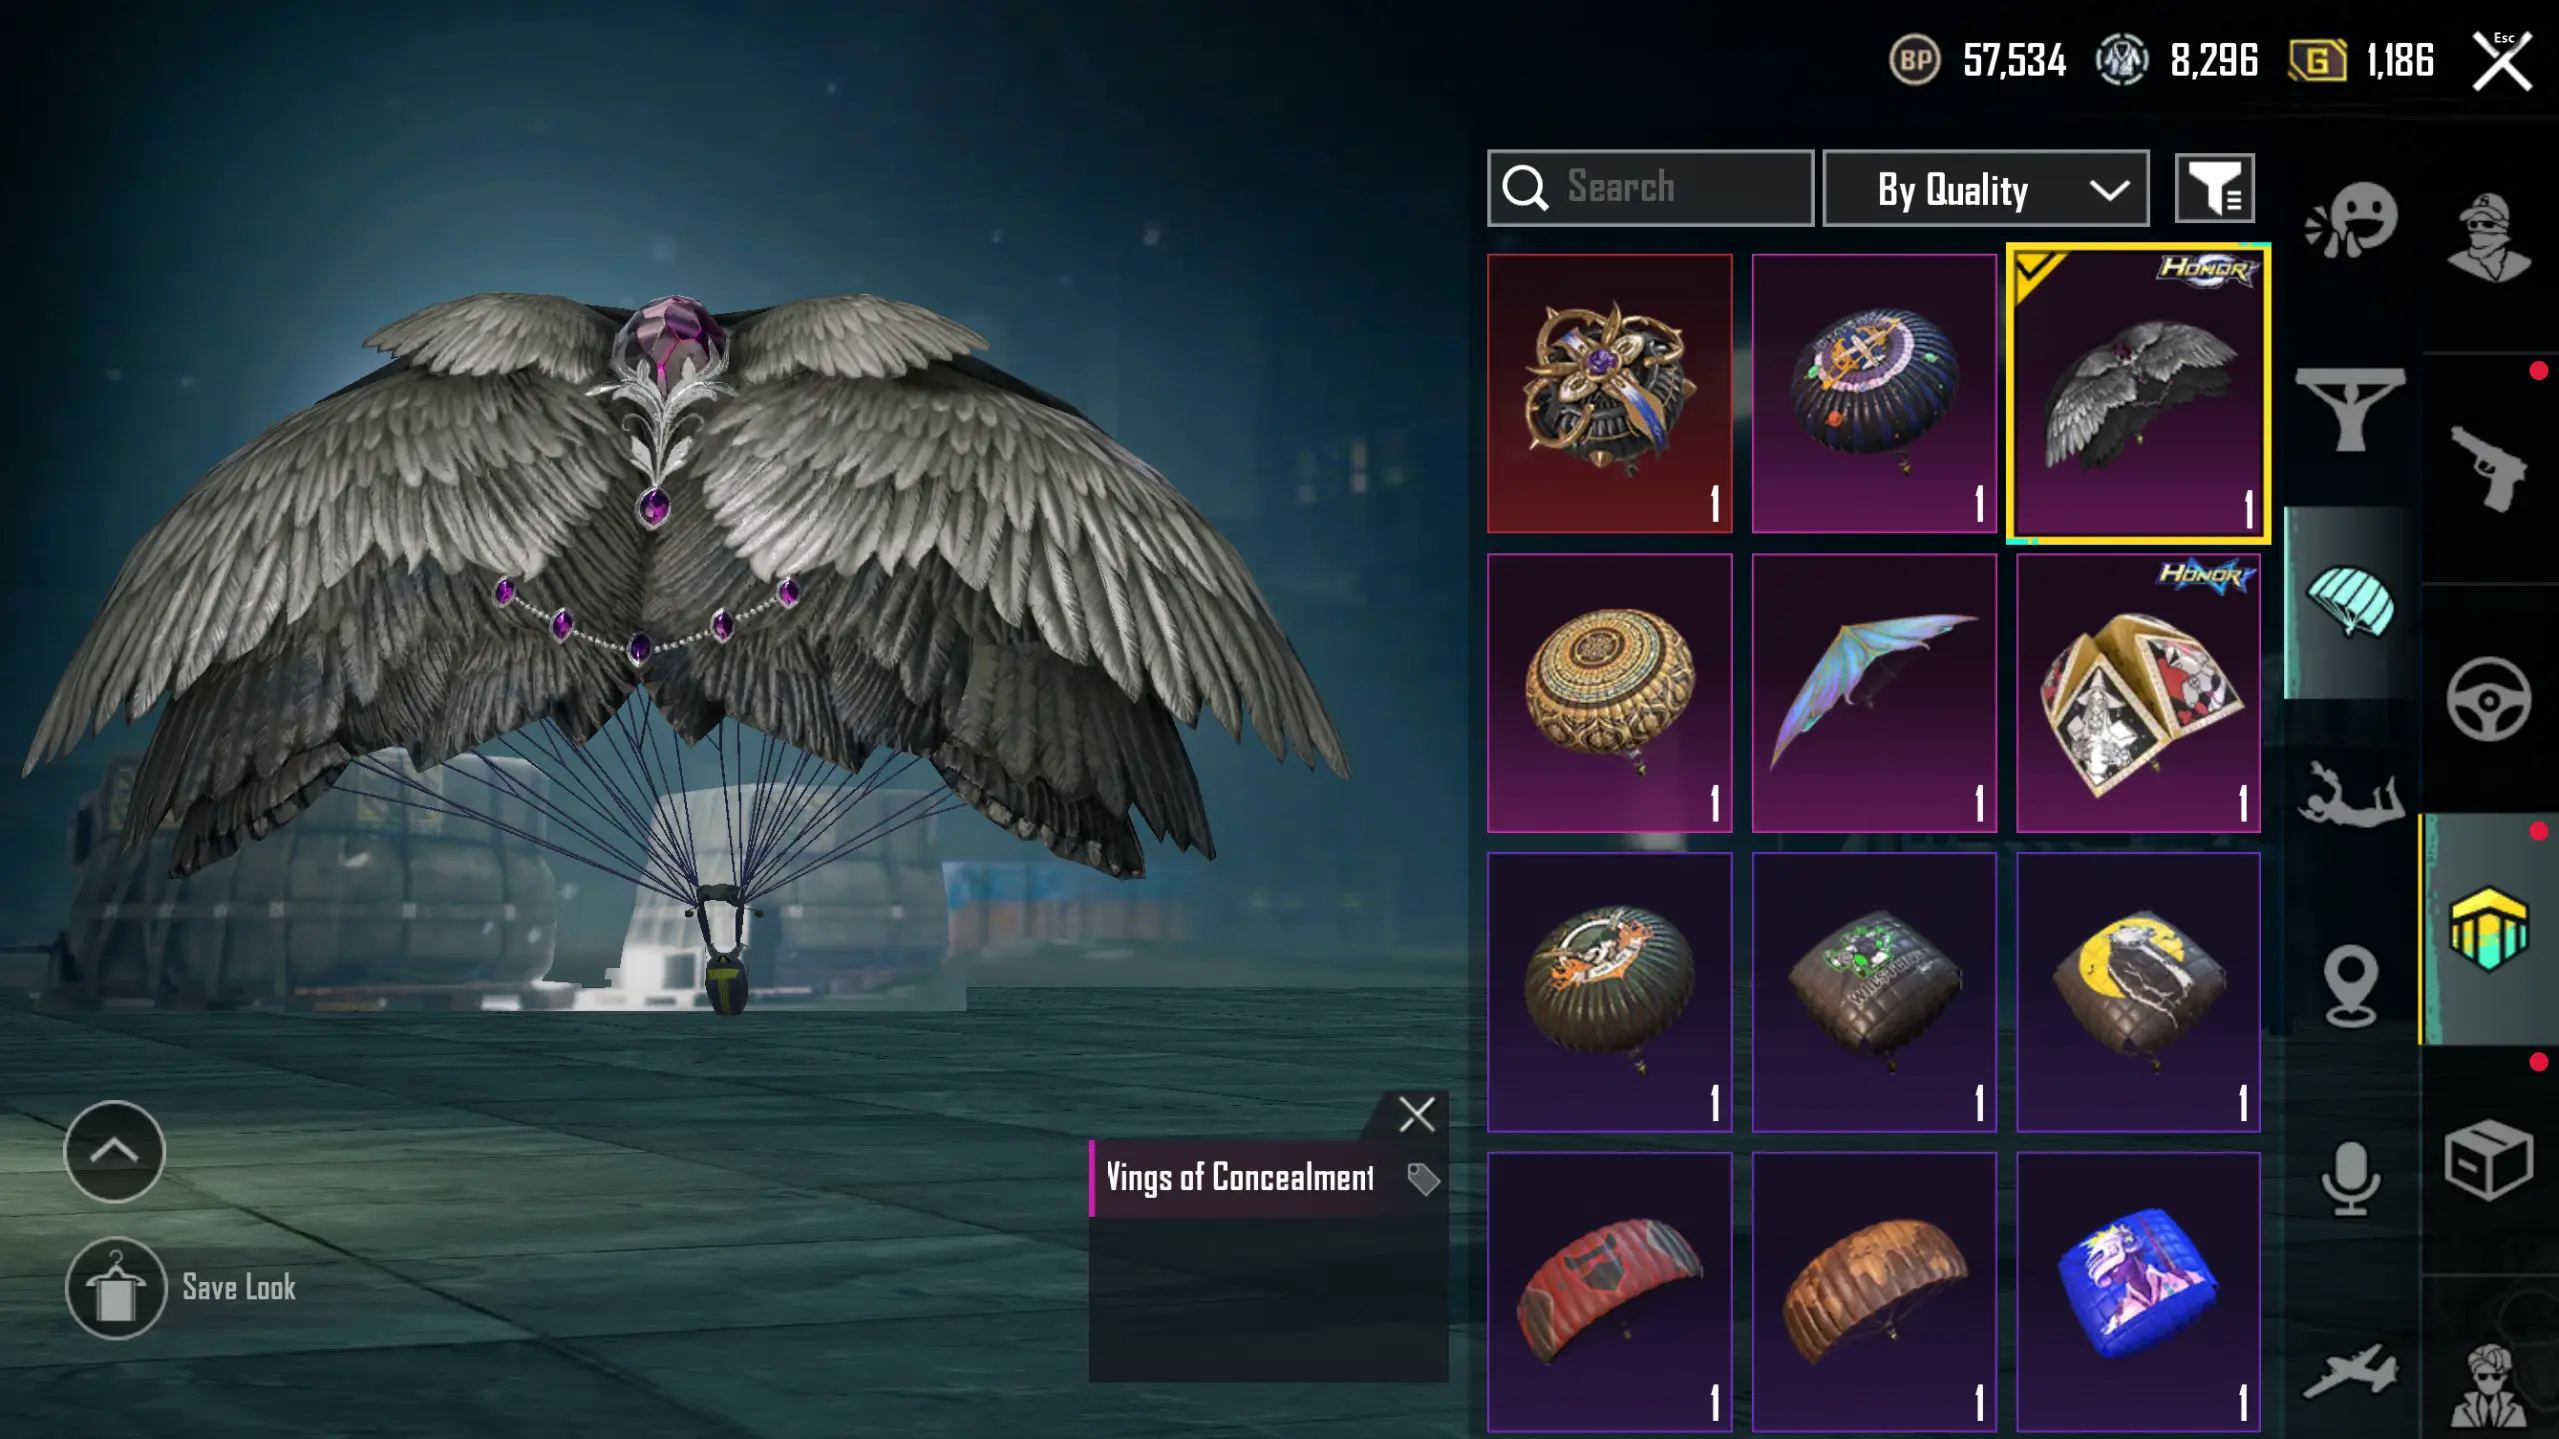2559x1439 pixels.
Task: Open the microphone voice pack category
Action: 2350,1178
